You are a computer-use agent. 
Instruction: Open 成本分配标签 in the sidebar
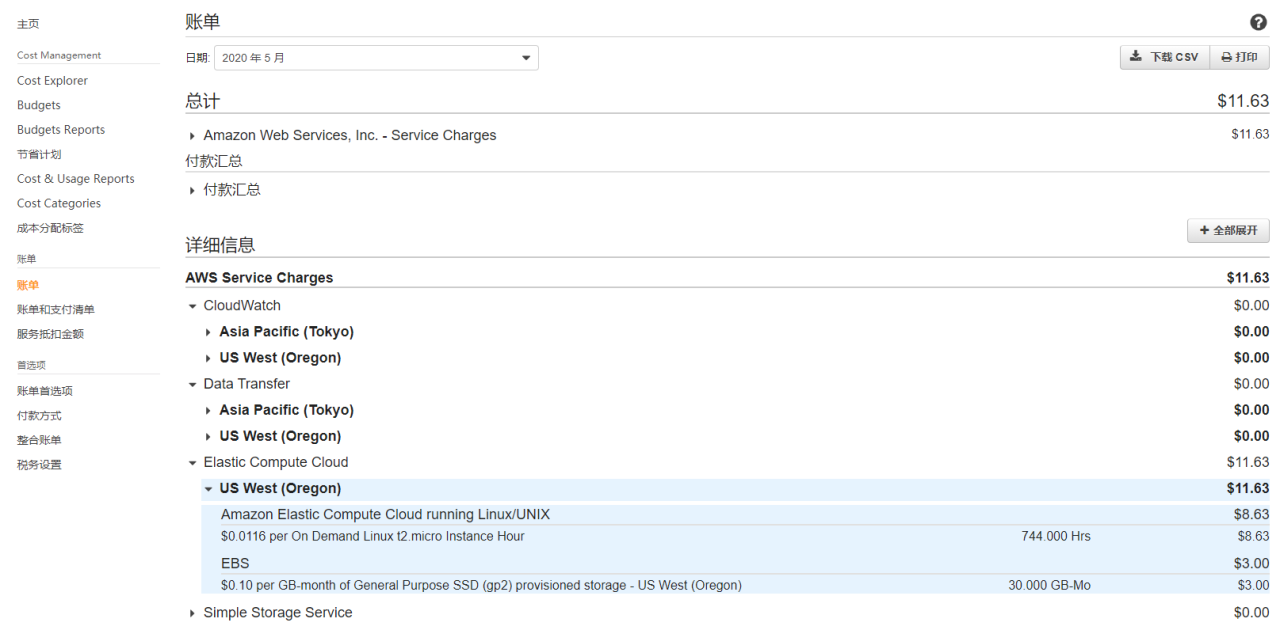tap(50, 228)
